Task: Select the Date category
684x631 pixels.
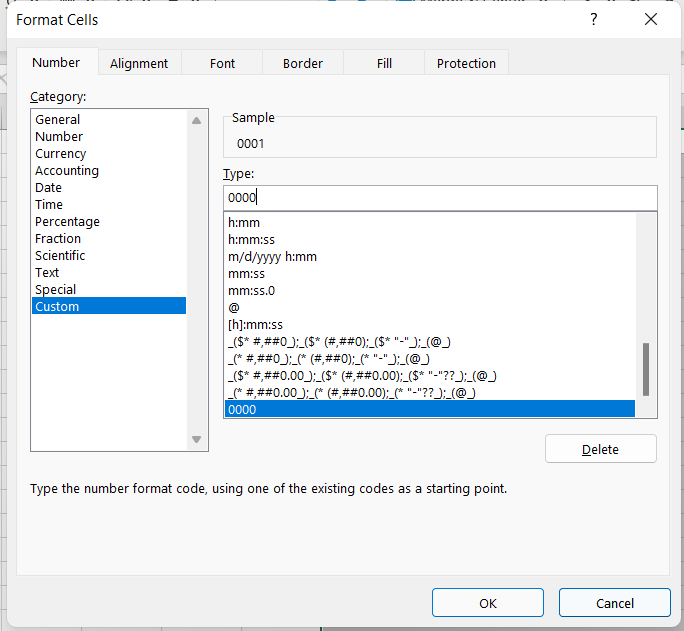Action: pyautogui.click(x=109, y=188)
